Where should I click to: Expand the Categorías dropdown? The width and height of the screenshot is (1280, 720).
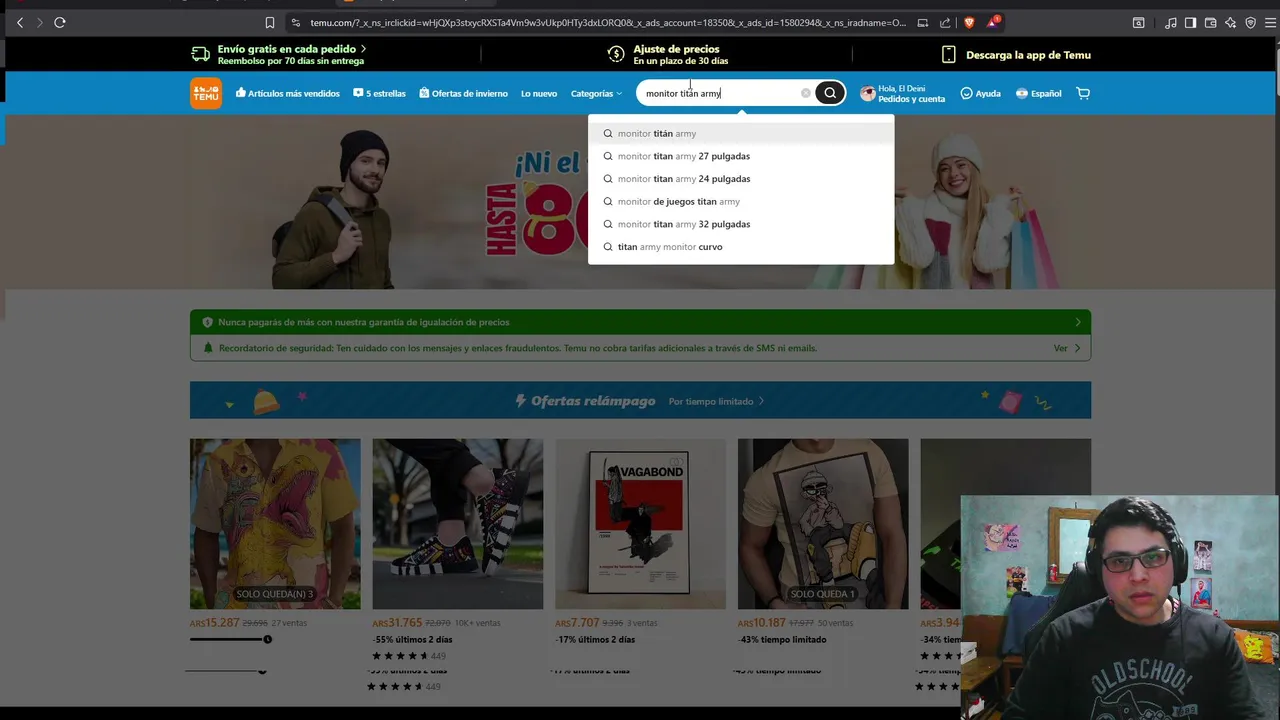[596, 93]
